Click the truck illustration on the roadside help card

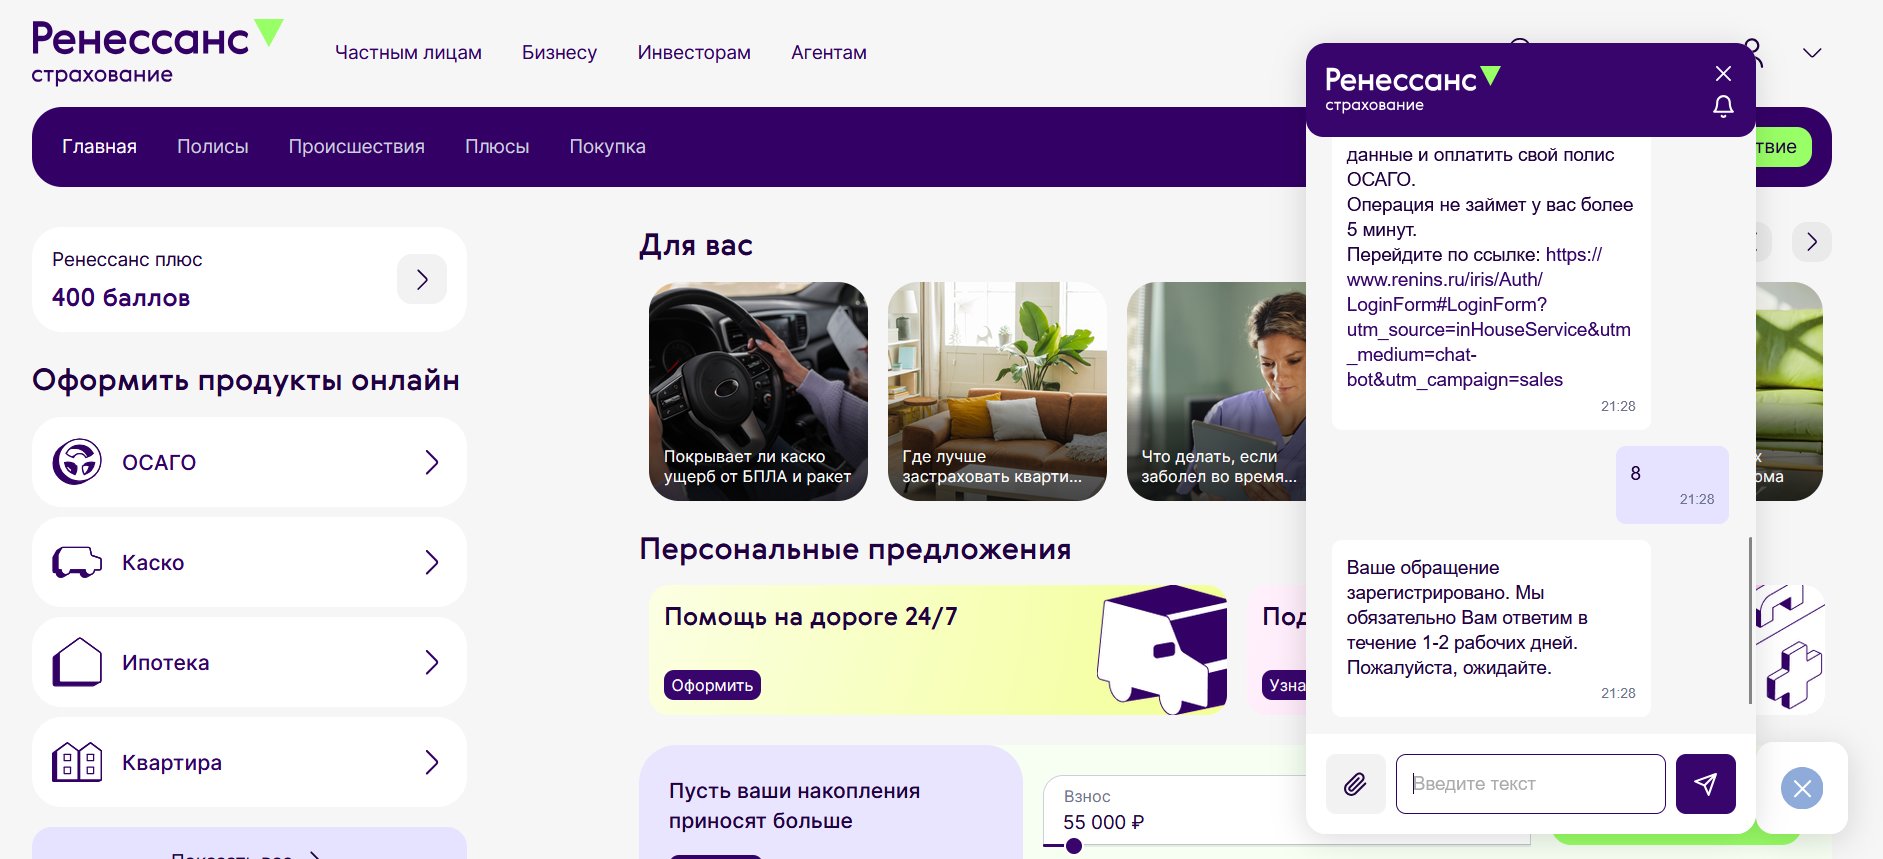pyautogui.click(x=1162, y=648)
